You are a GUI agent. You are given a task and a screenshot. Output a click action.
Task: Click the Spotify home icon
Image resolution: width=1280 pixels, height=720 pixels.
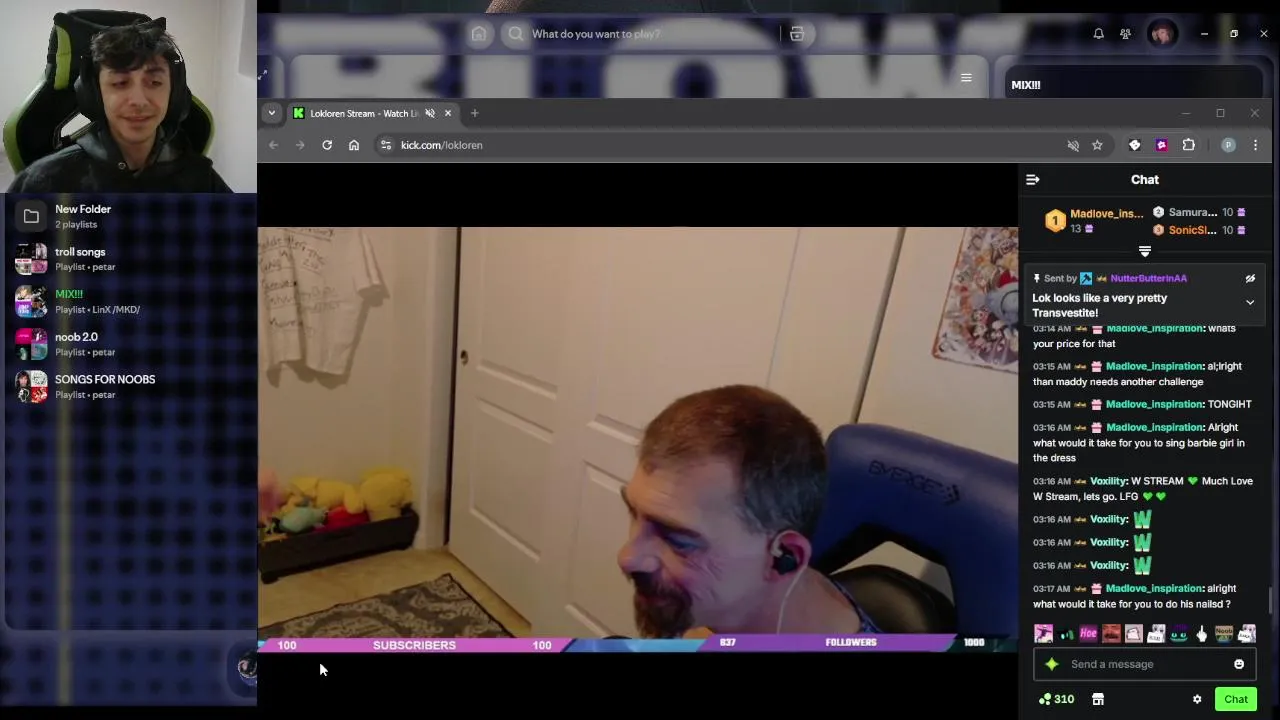pyautogui.click(x=479, y=34)
